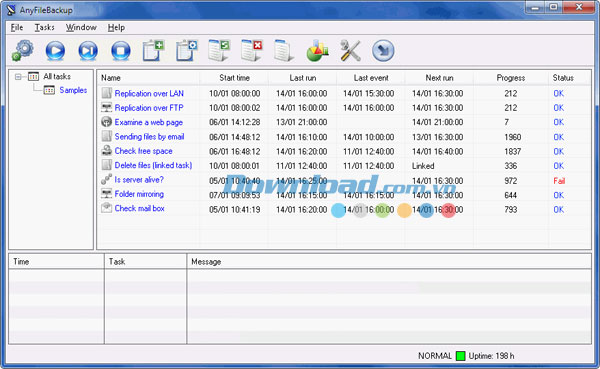Open the Is server alive? task
This screenshot has width=600, height=369.
[x=139, y=180]
